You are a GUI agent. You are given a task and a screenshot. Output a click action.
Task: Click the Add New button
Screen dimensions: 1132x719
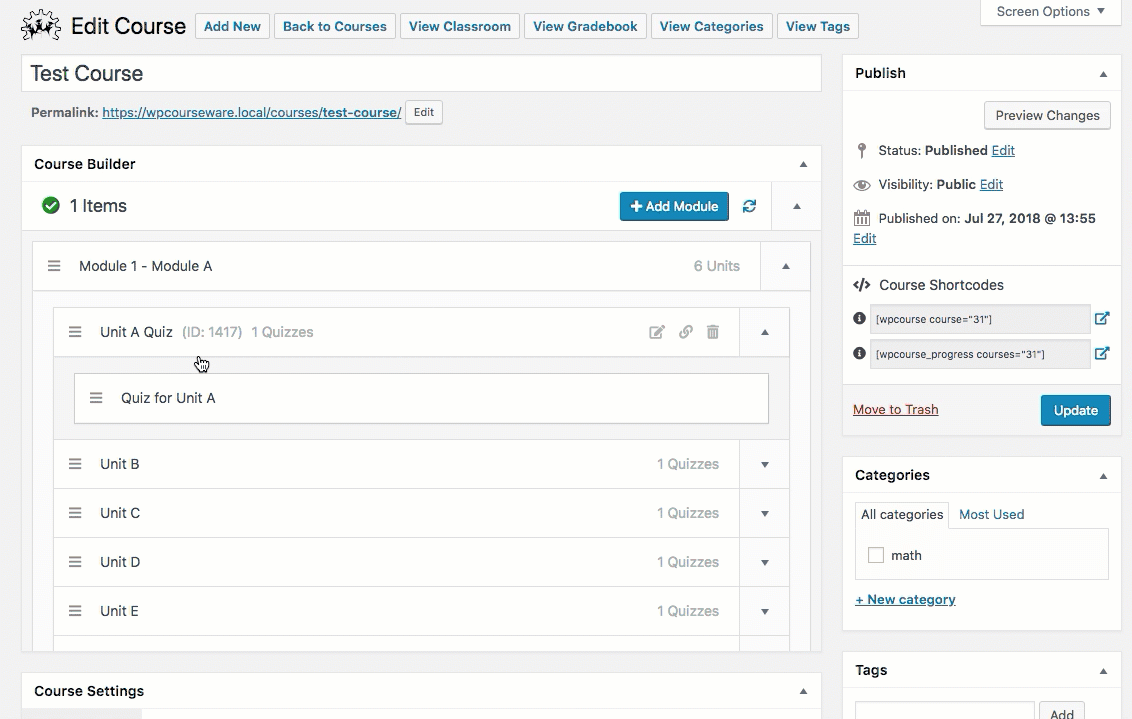[x=232, y=26]
